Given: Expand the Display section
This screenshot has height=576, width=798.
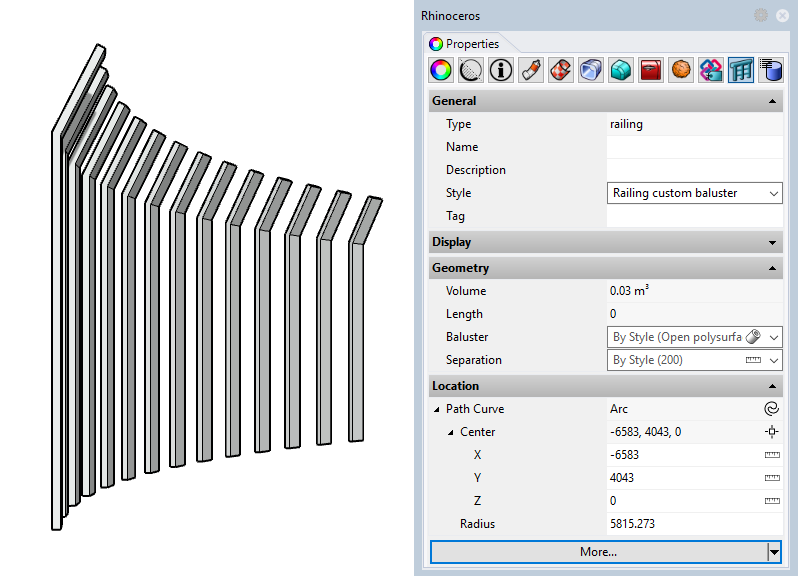Looking at the screenshot, I should pos(772,243).
